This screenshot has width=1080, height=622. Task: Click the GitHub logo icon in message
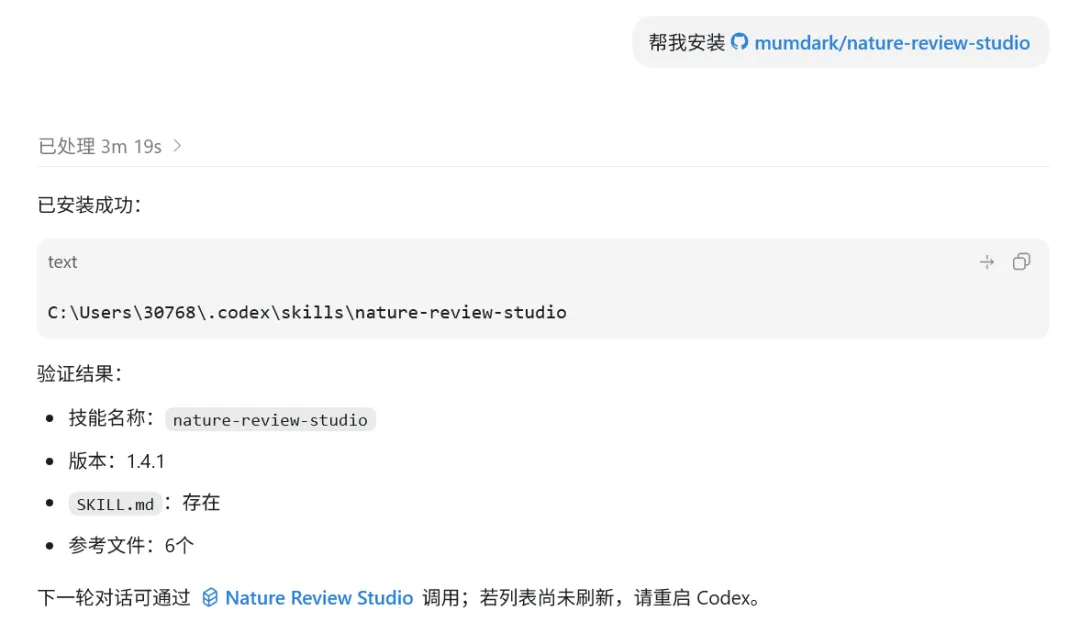(x=739, y=42)
